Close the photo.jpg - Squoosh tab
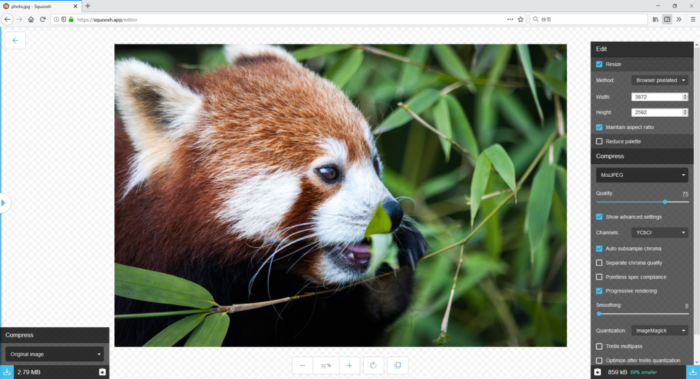This screenshot has width=700, height=379. pos(75,6)
